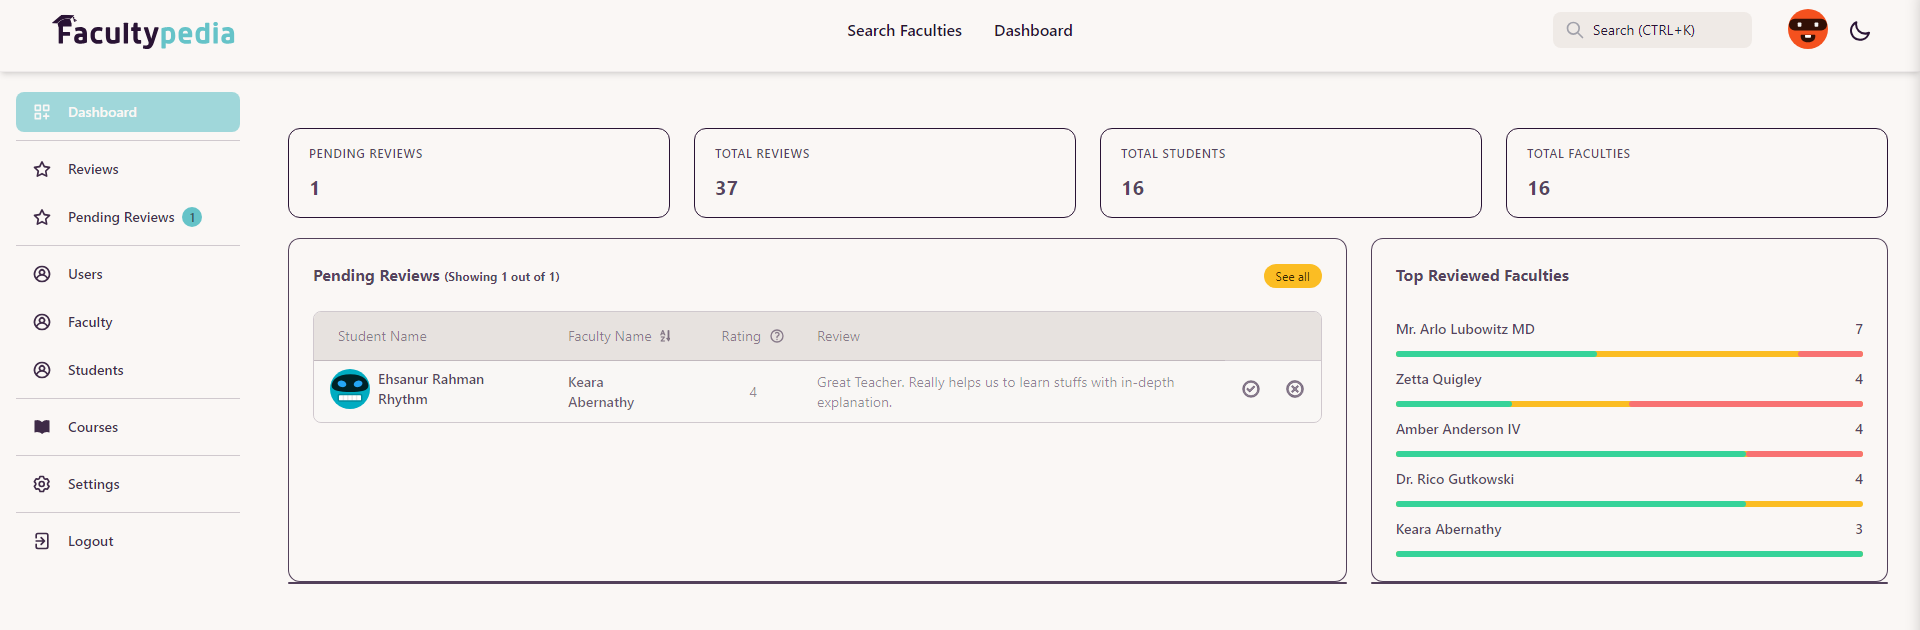The height and width of the screenshot is (630, 1920).
Task: Click Ehsanur Rahman Rhythm's avatar
Action: [350, 389]
